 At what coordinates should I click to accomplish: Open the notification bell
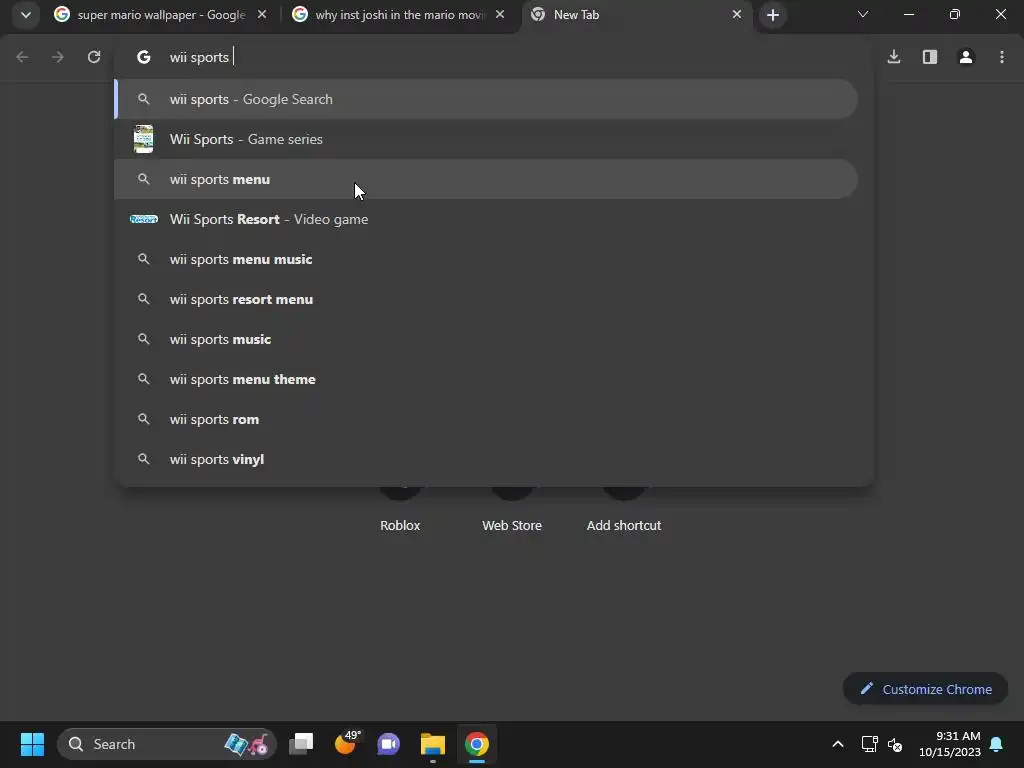coord(997,744)
